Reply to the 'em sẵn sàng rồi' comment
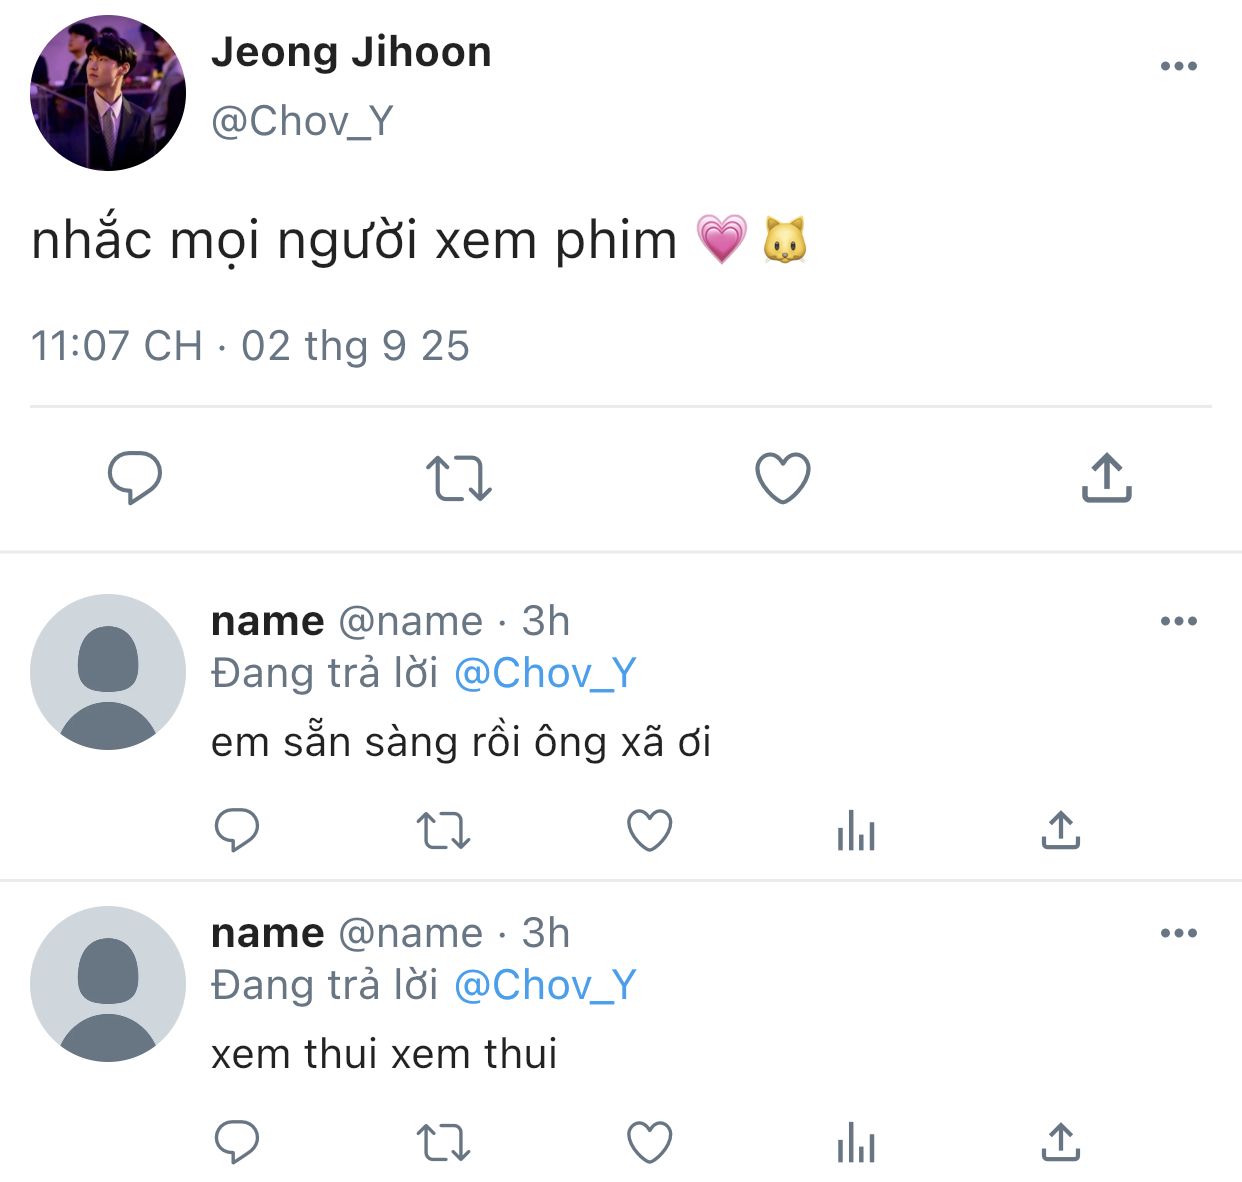1242x1182 pixels. tap(237, 830)
